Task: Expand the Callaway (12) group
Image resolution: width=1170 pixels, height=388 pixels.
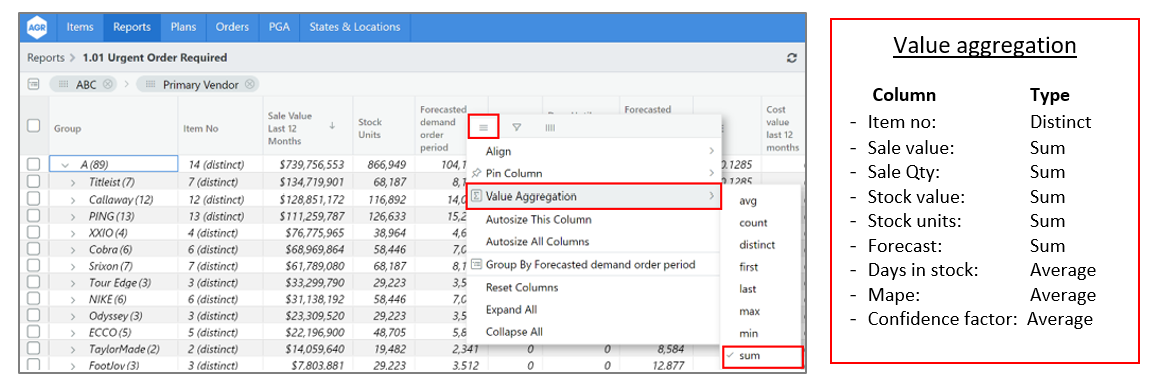Action: (x=74, y=200)
